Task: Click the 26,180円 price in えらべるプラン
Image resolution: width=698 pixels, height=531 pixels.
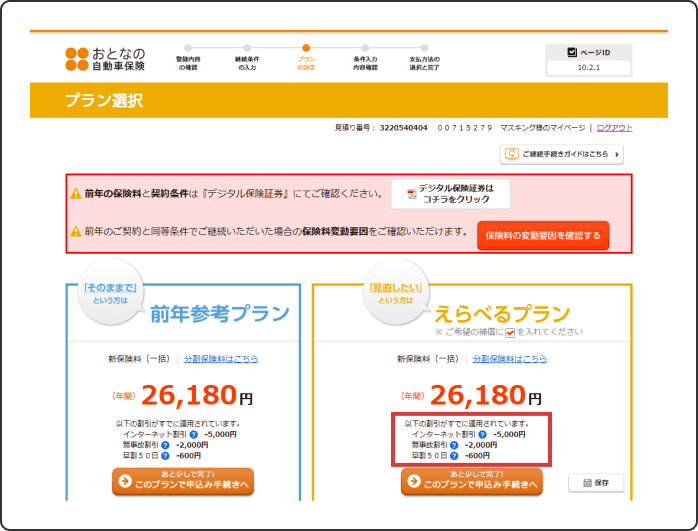Action: (486, 395)
